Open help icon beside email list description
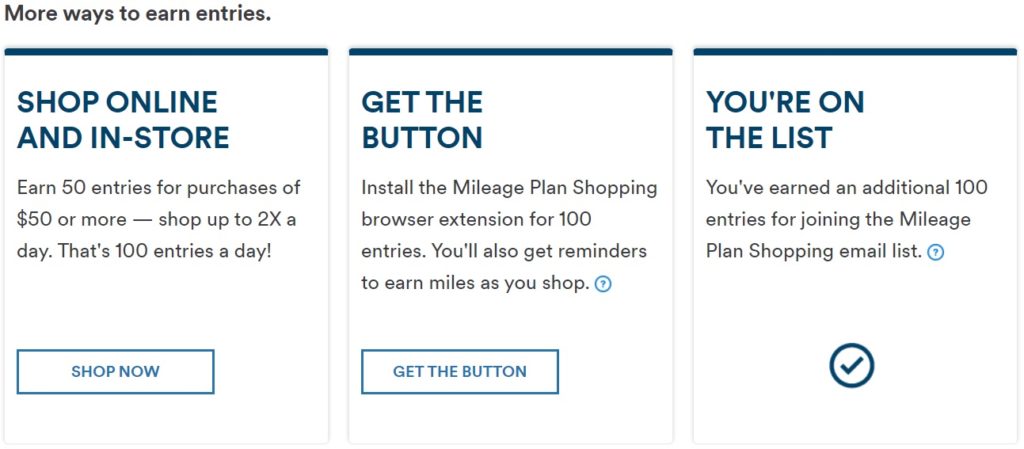Viewport: 1024px width, 449px height. (935, 252)
